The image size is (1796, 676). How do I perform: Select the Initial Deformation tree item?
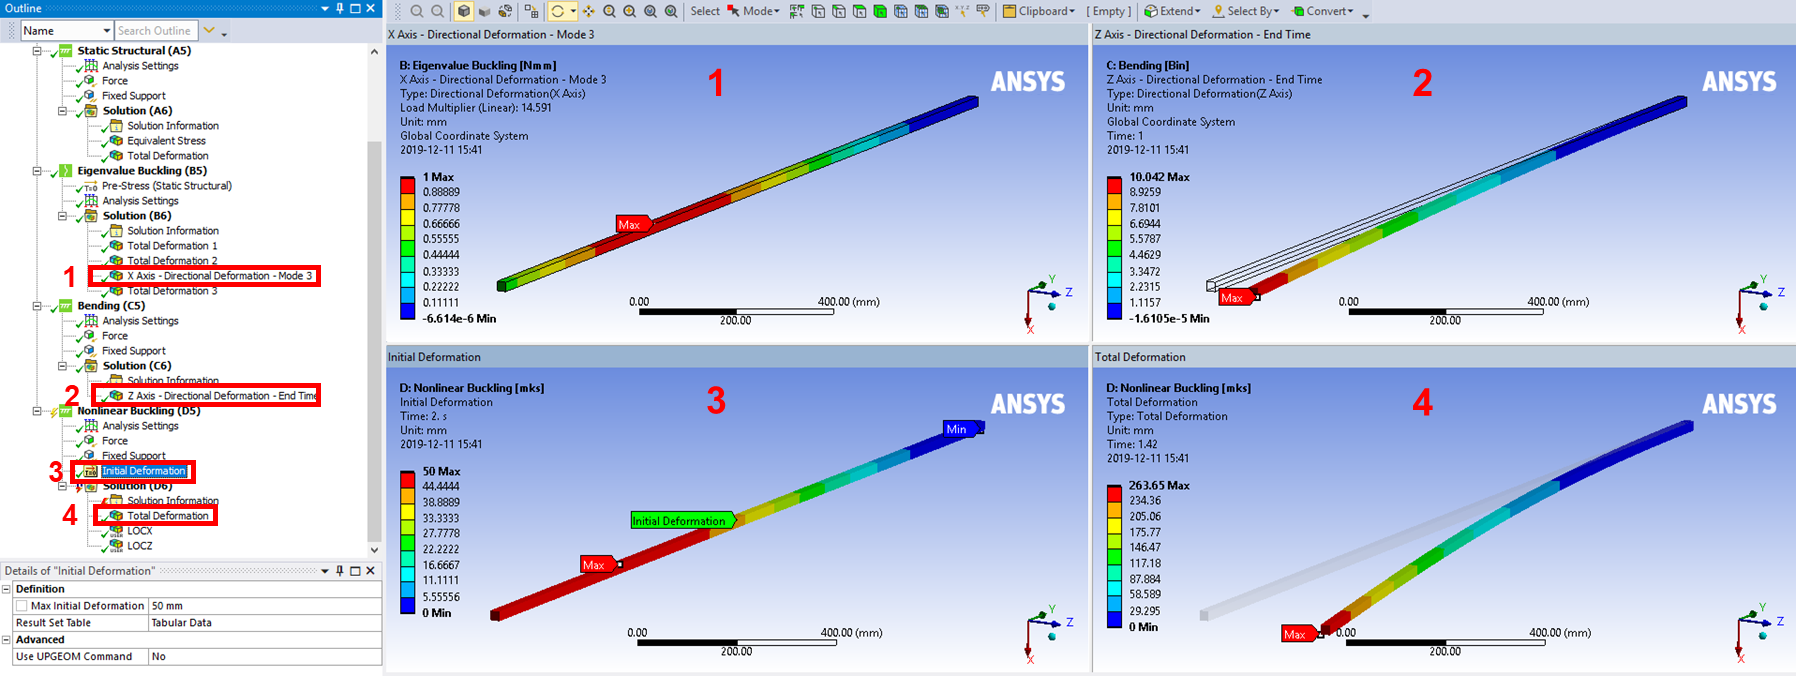[144, 471]
